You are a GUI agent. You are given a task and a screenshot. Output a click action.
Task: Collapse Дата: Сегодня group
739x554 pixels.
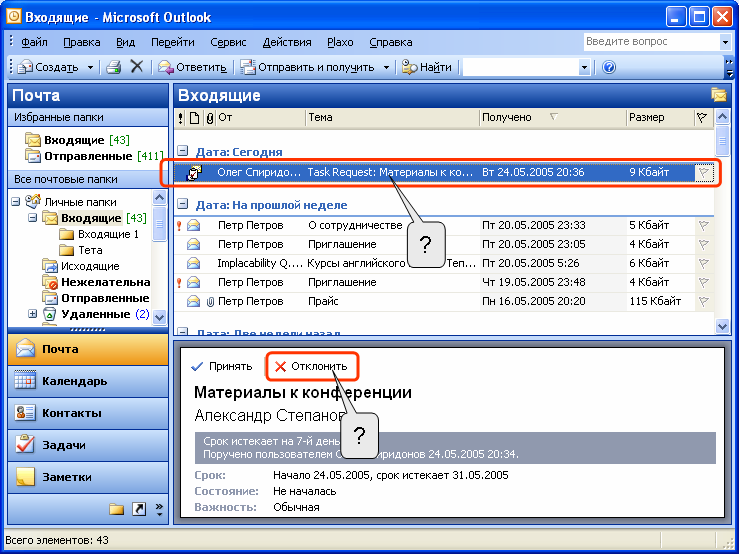182,151
